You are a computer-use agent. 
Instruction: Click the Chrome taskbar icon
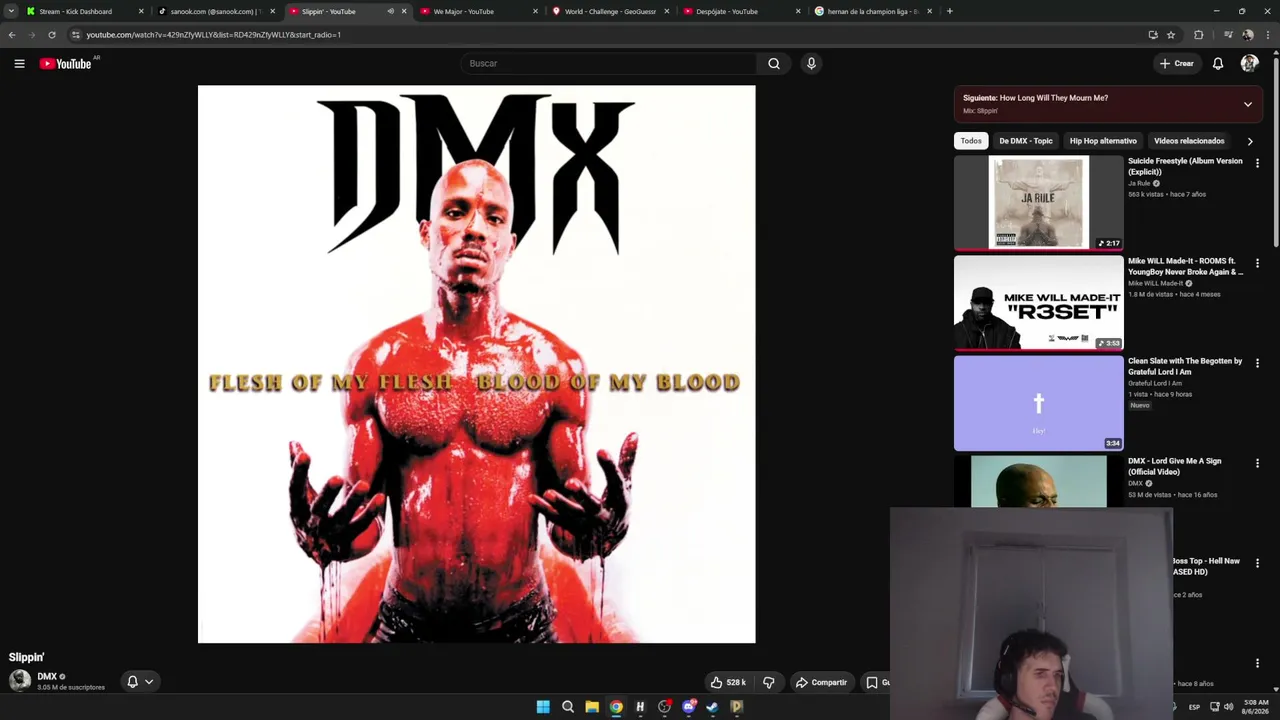coord(616,707)
